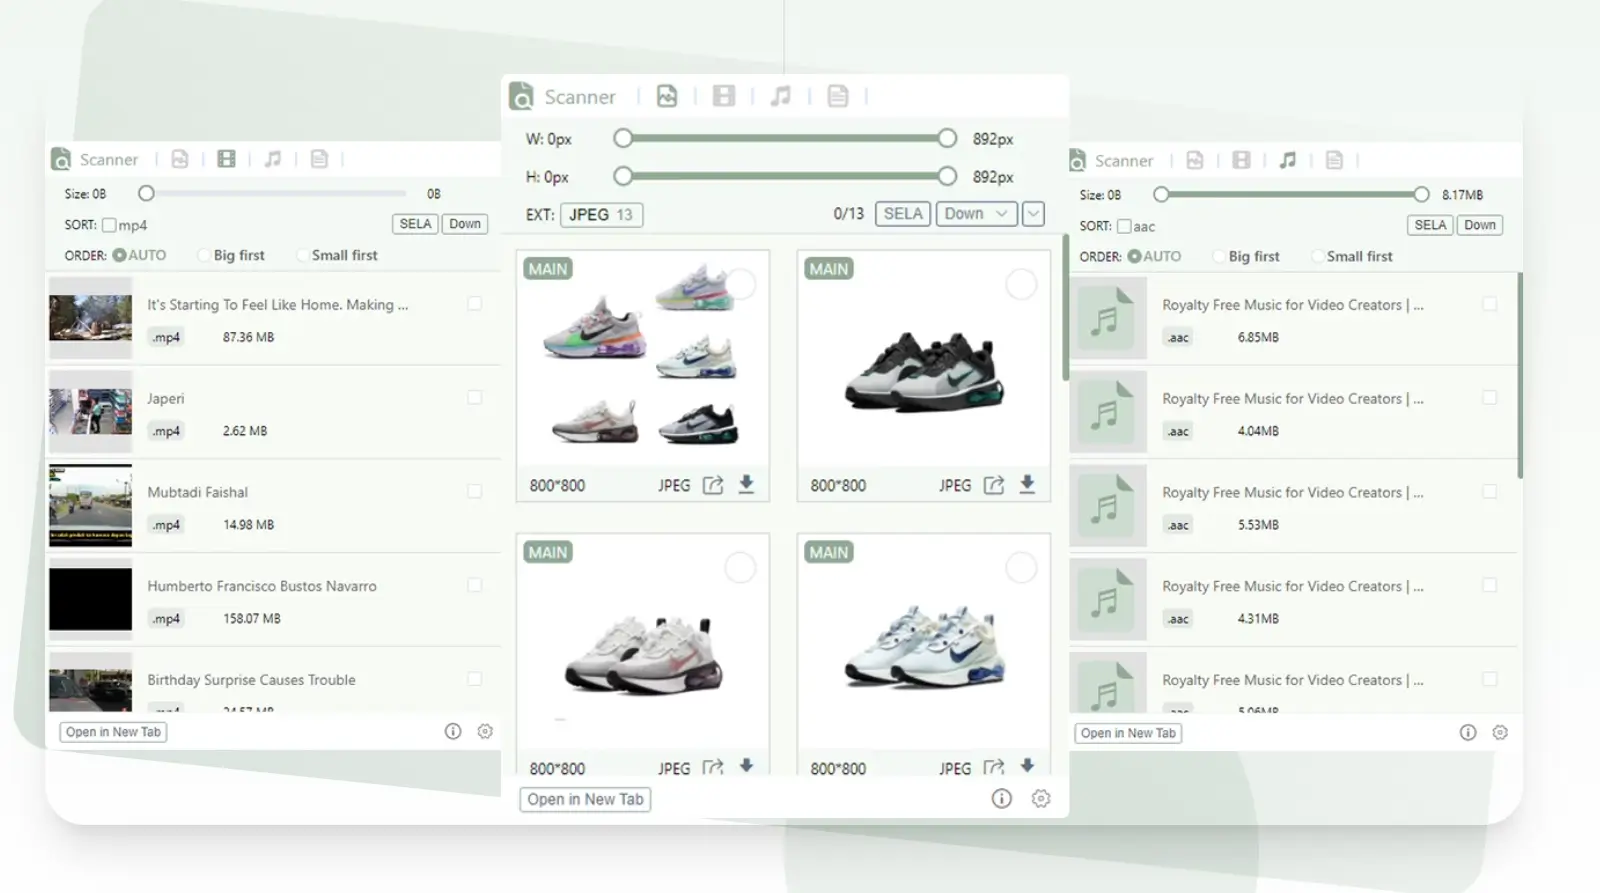1600x893 pixels.
Task: Select Small first order in left panel
Action: pos(302,255)
